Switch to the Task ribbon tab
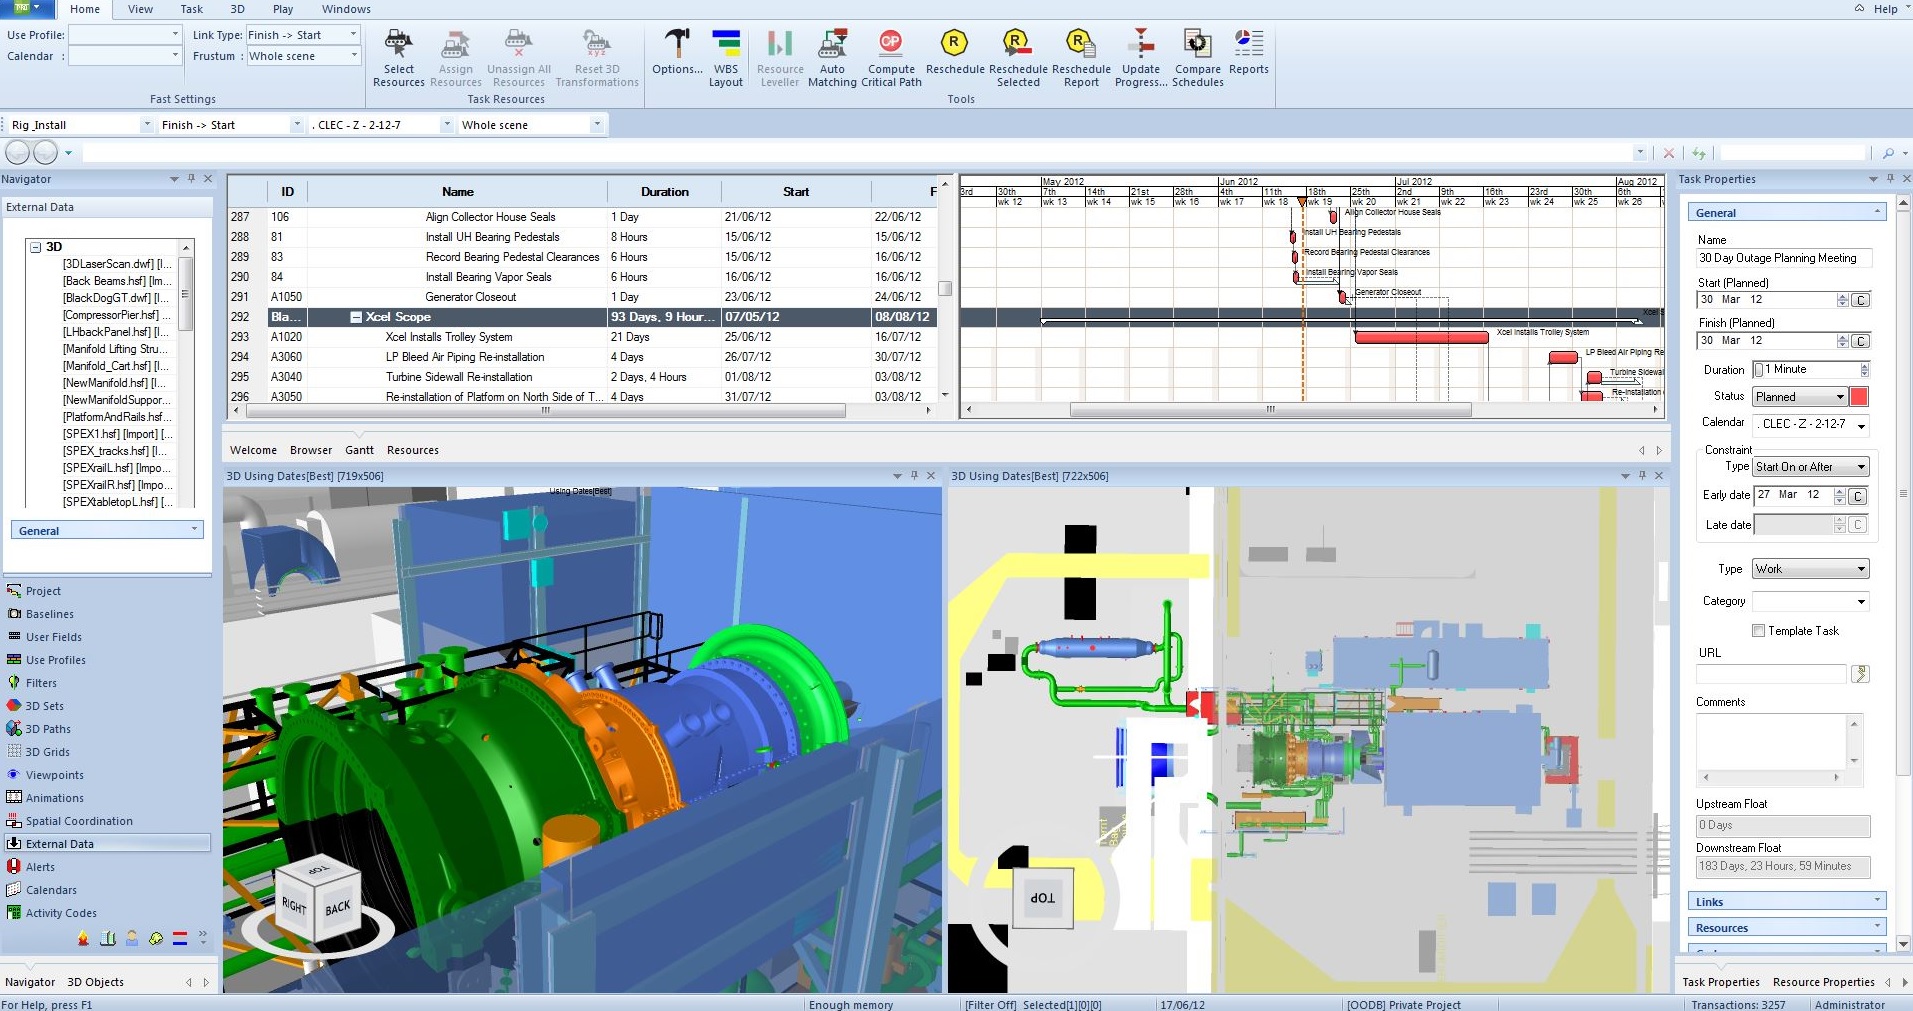 (191, 9)
